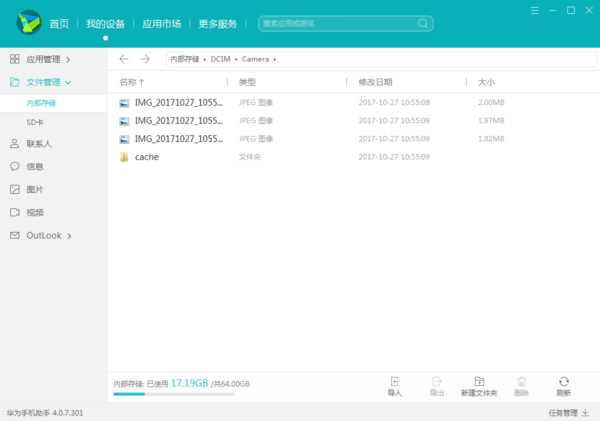The width and height of the screenshot is (600, 421).
Task: Navigate forward with the right arrow
Action: 145,59
